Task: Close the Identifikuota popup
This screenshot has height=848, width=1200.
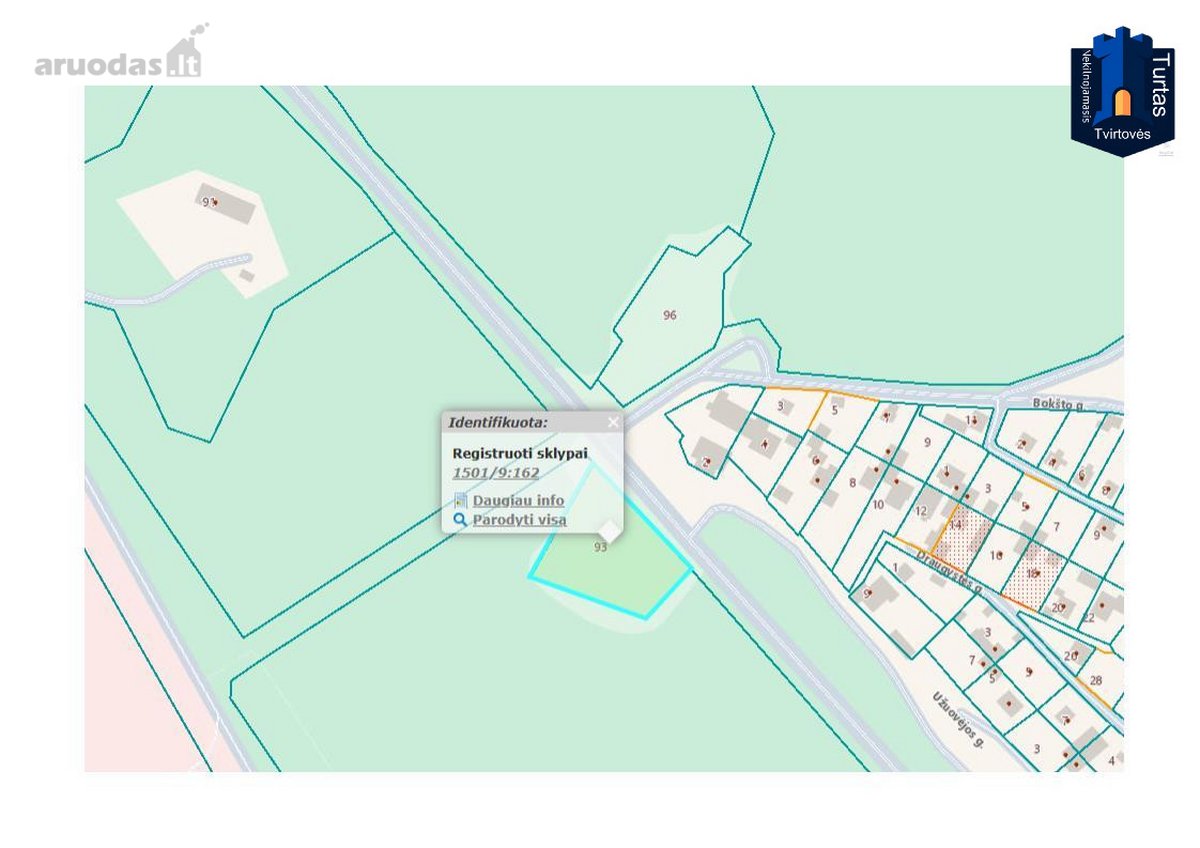Action: pyautogui.click(x=613, y=422)
